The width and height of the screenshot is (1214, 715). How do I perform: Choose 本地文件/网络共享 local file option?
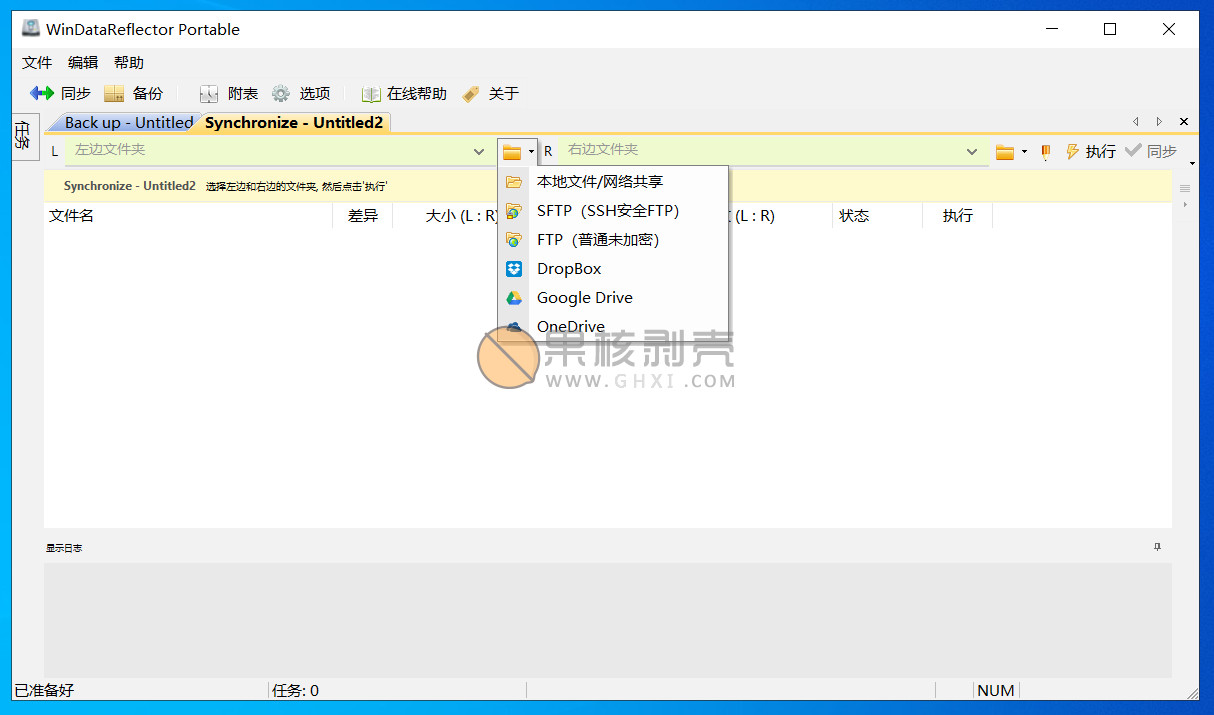pyautogui.click(x=601, y=181)
